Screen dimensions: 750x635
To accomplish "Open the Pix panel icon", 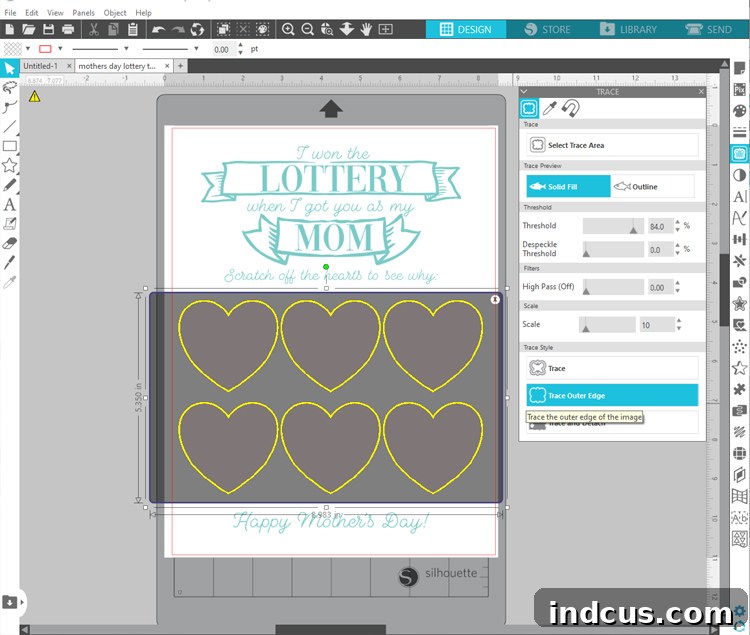I will pyautogui.click(x=739, y=89).
